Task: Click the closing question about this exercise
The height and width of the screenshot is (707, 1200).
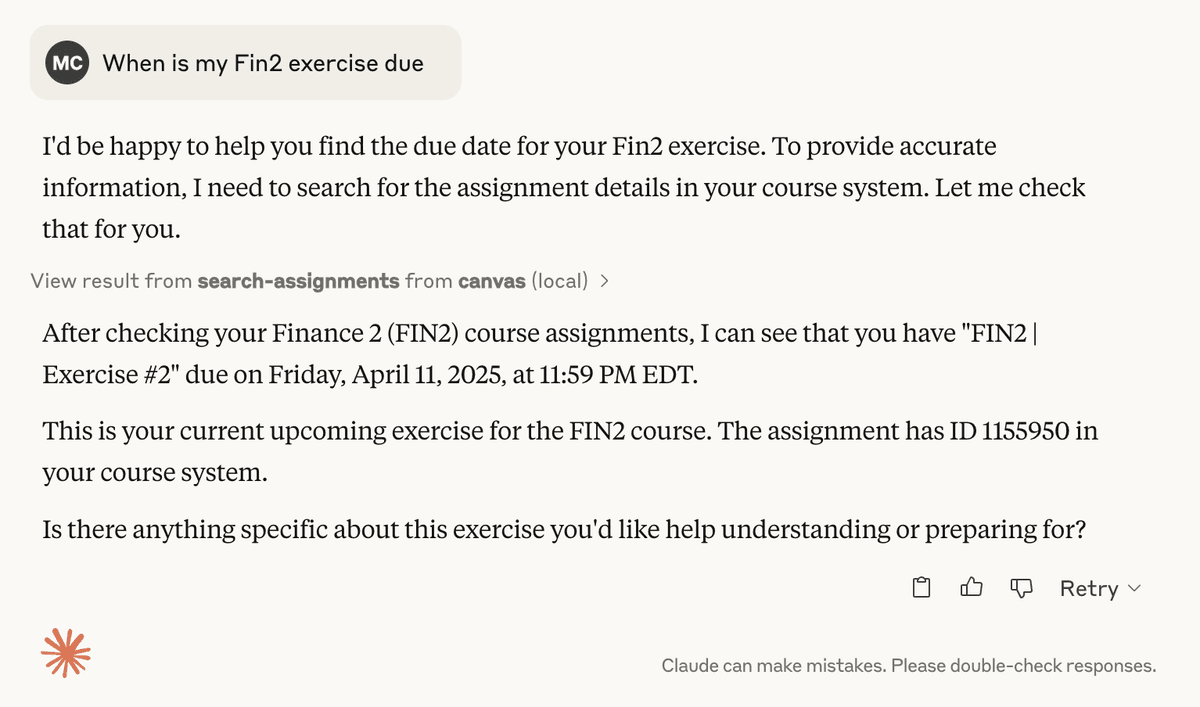Action: point(564,530)
